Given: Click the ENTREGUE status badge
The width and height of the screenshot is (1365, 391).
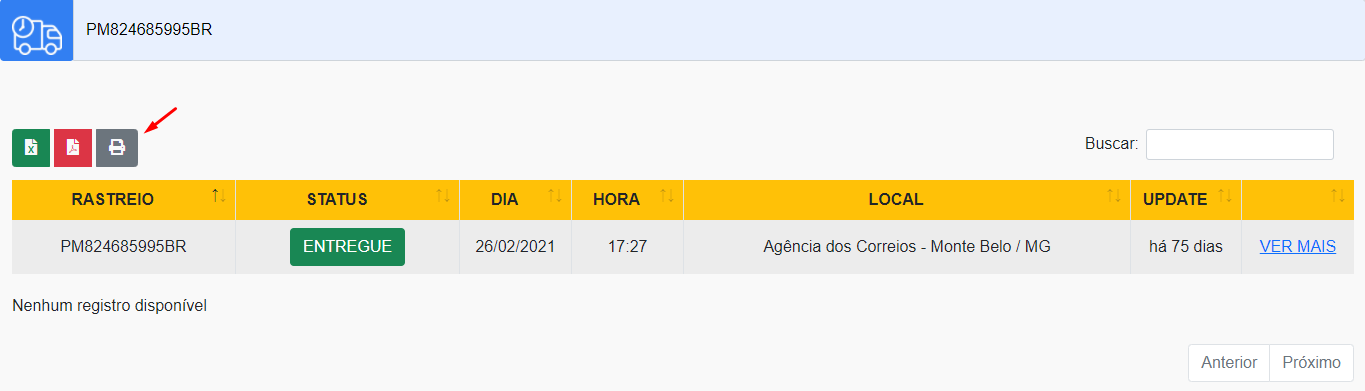Looking at the screenshot, I should (347, 247).
